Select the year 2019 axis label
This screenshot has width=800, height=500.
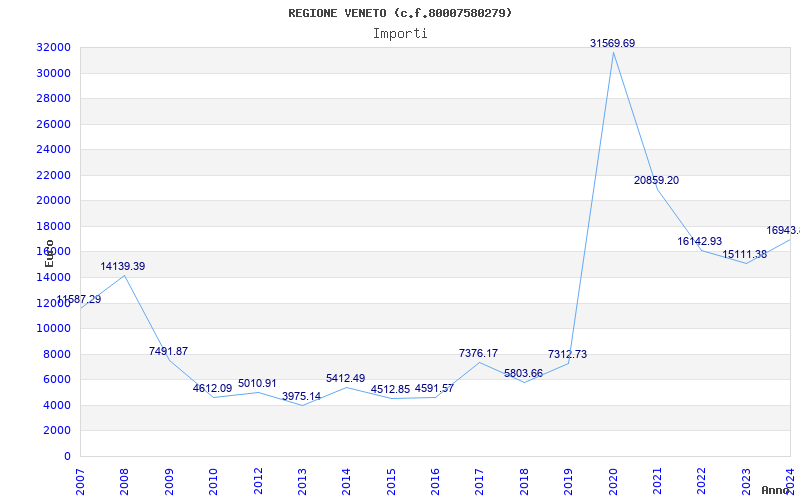(x=568, y=482)
